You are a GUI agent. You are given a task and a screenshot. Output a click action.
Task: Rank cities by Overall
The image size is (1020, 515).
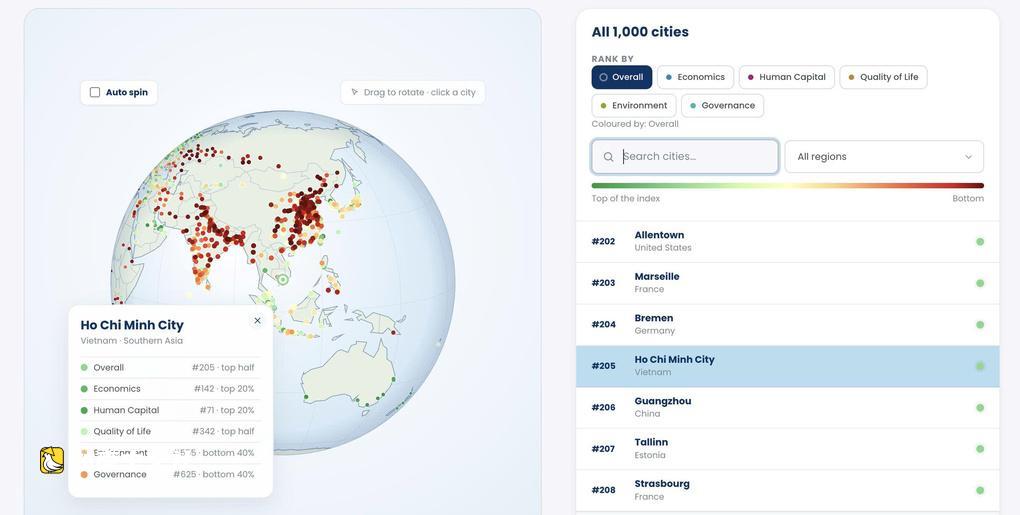click(621, 77)
